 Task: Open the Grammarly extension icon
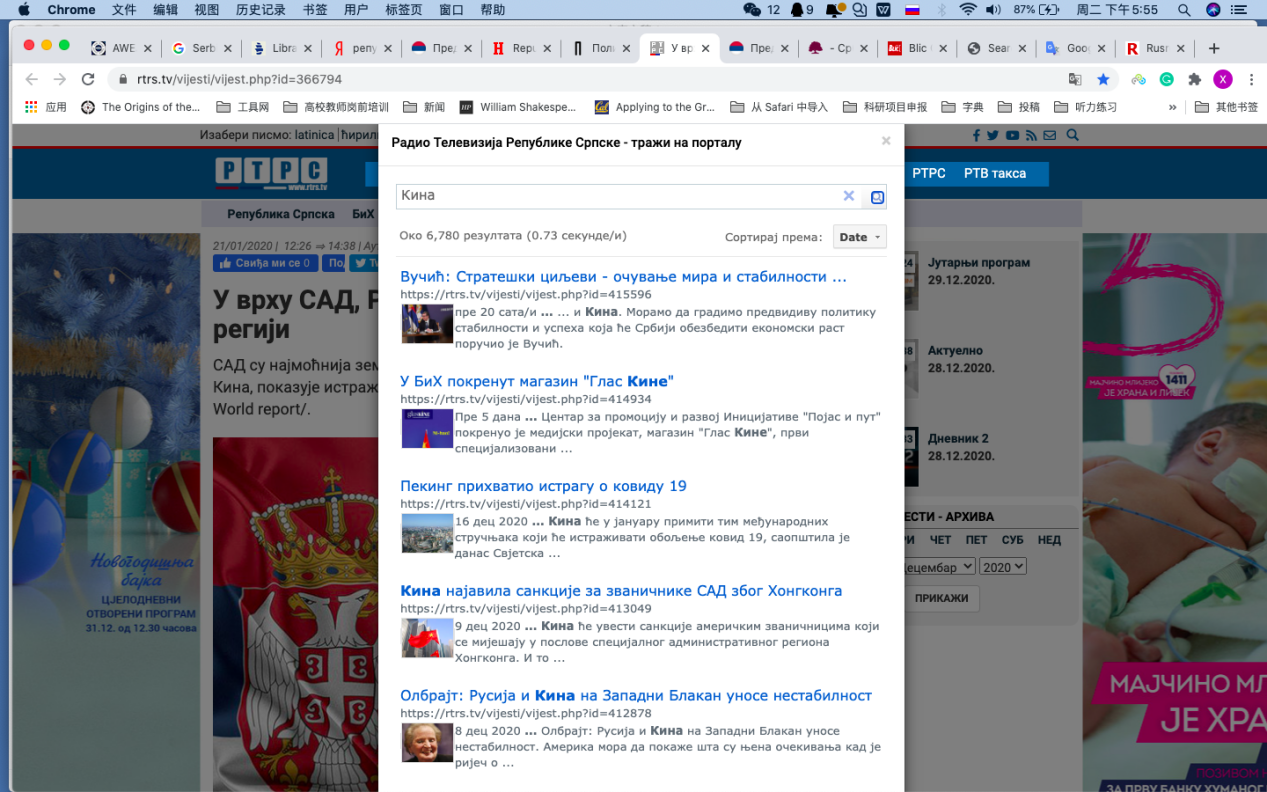click(1166, 79)
